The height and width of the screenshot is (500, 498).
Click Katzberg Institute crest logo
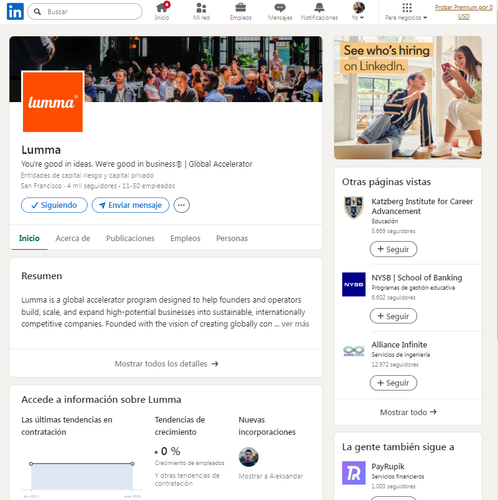[354, 207]
